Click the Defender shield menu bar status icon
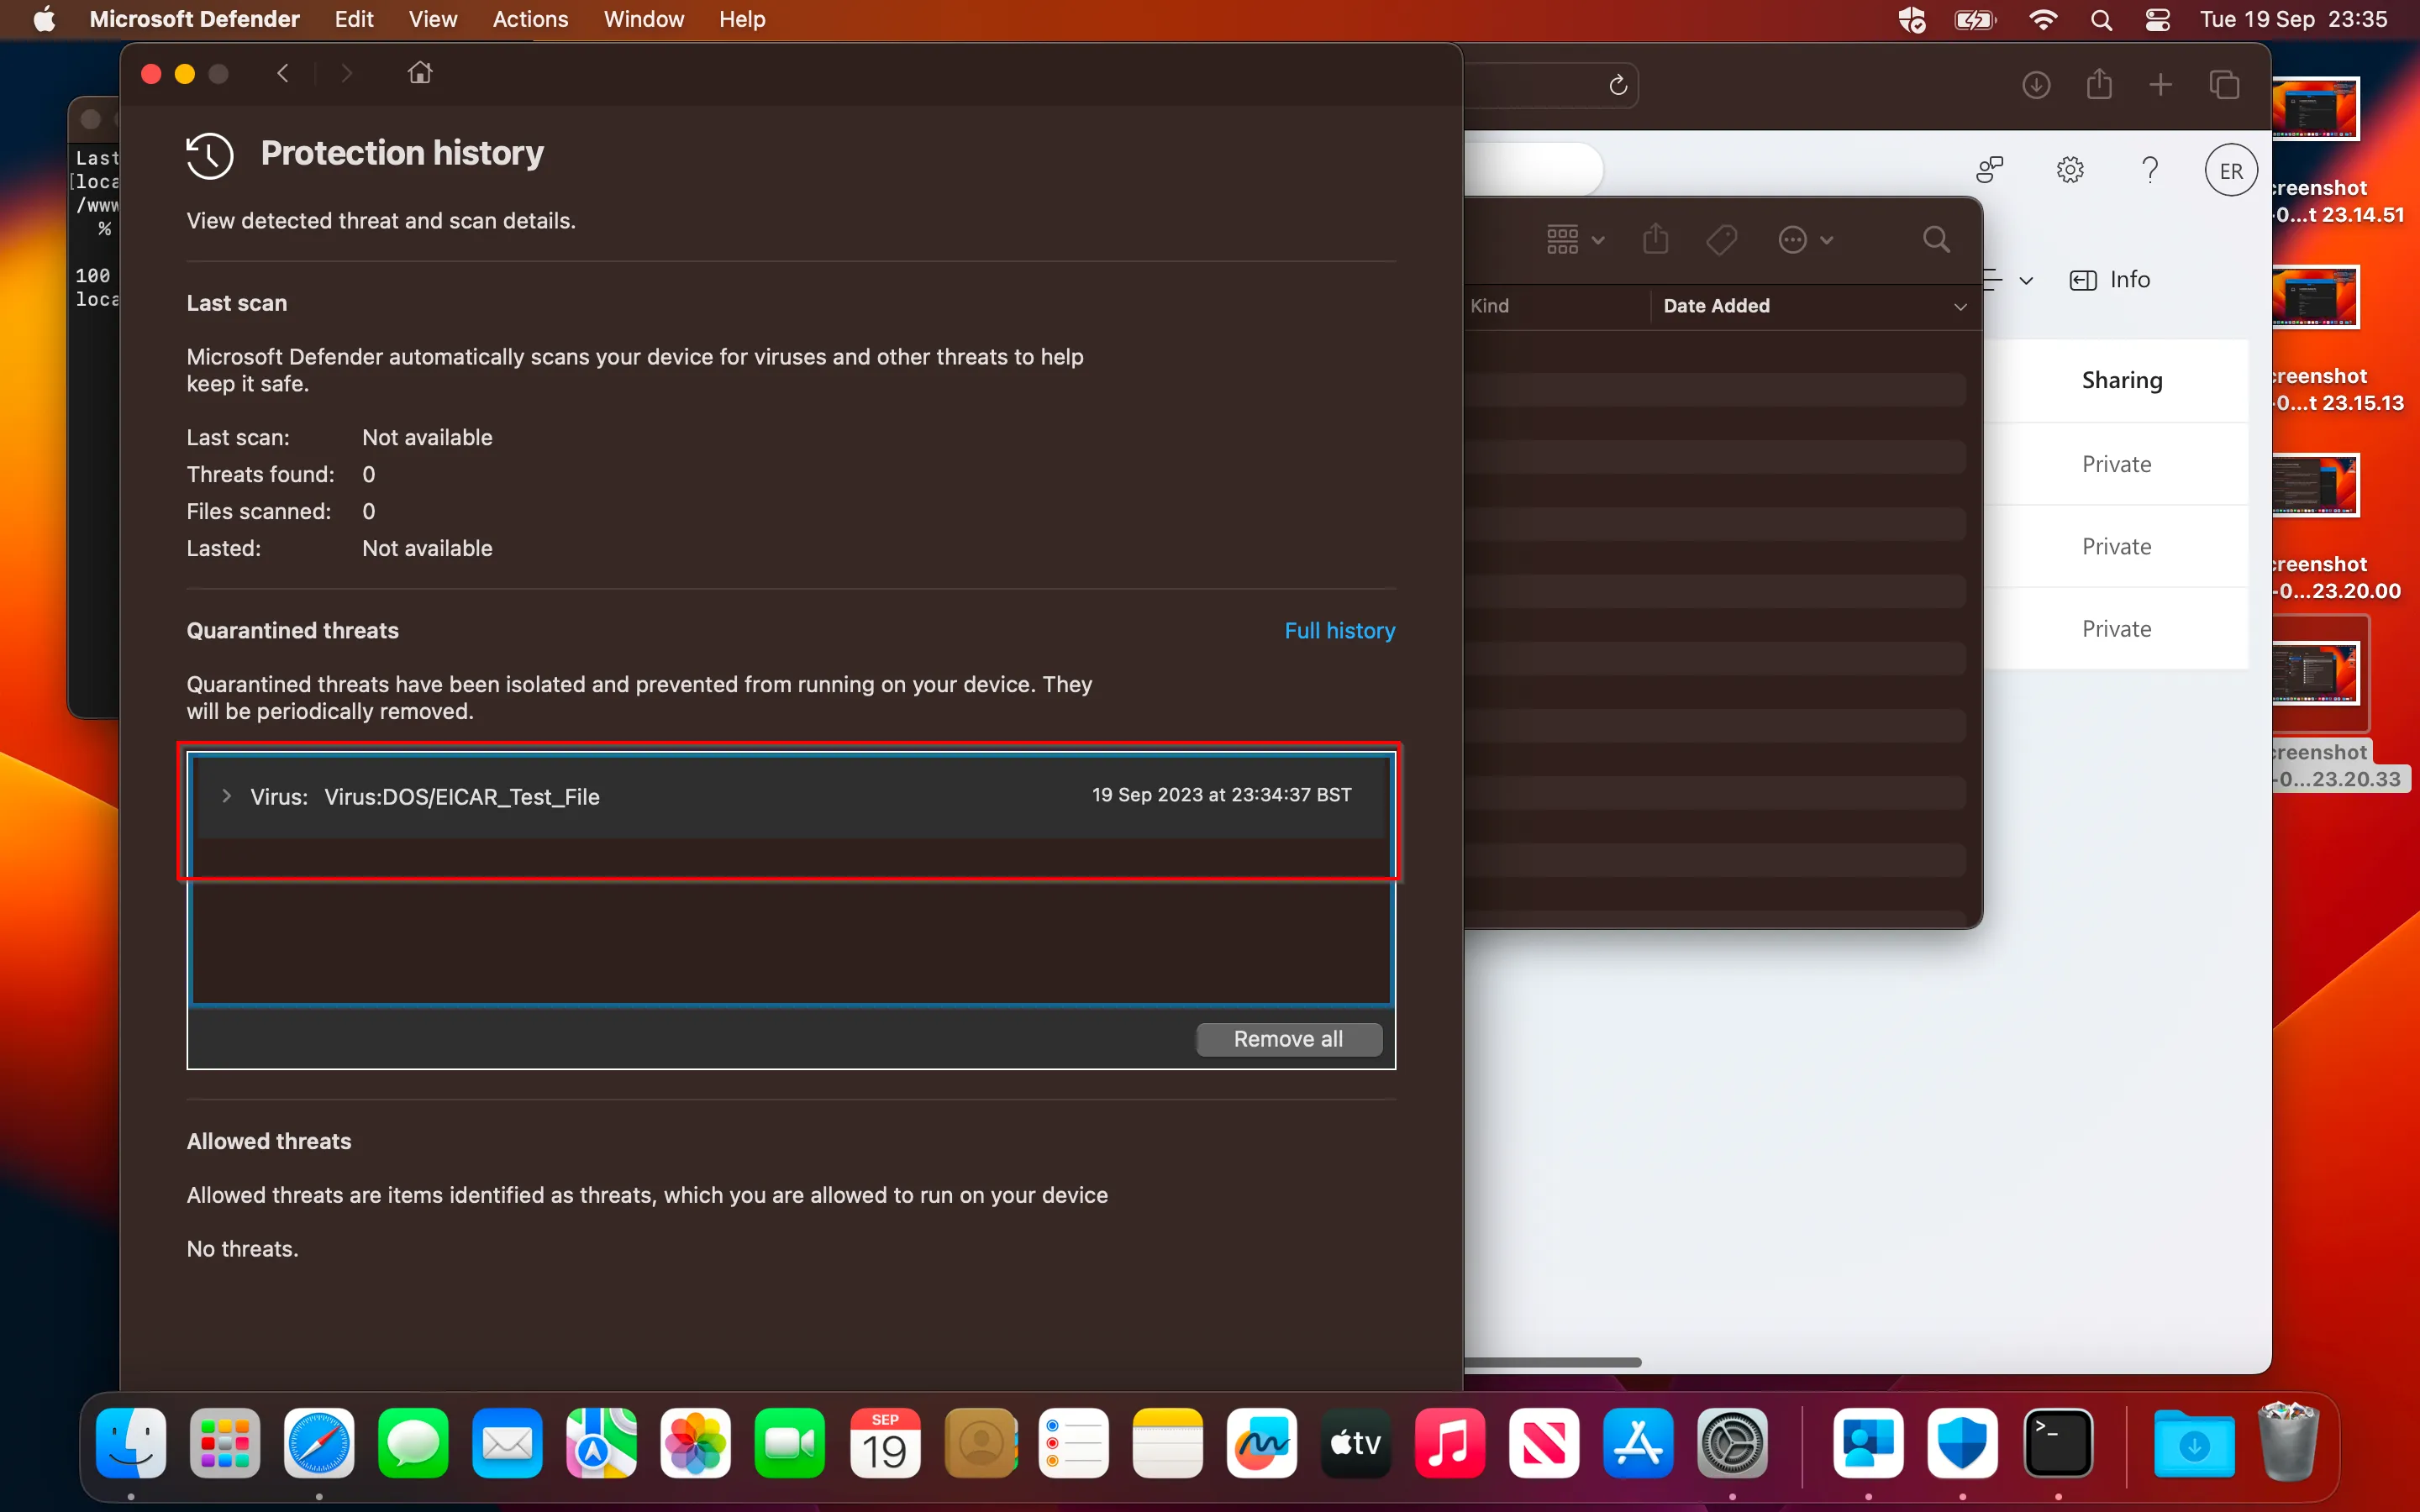 [x=1911, y=19]
